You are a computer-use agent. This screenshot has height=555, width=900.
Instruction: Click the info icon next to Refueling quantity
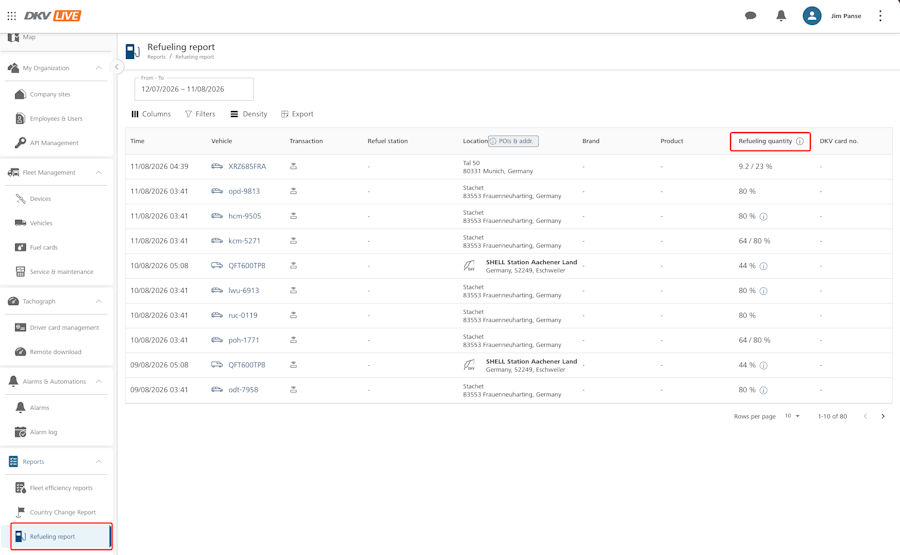tap(800, 141)
